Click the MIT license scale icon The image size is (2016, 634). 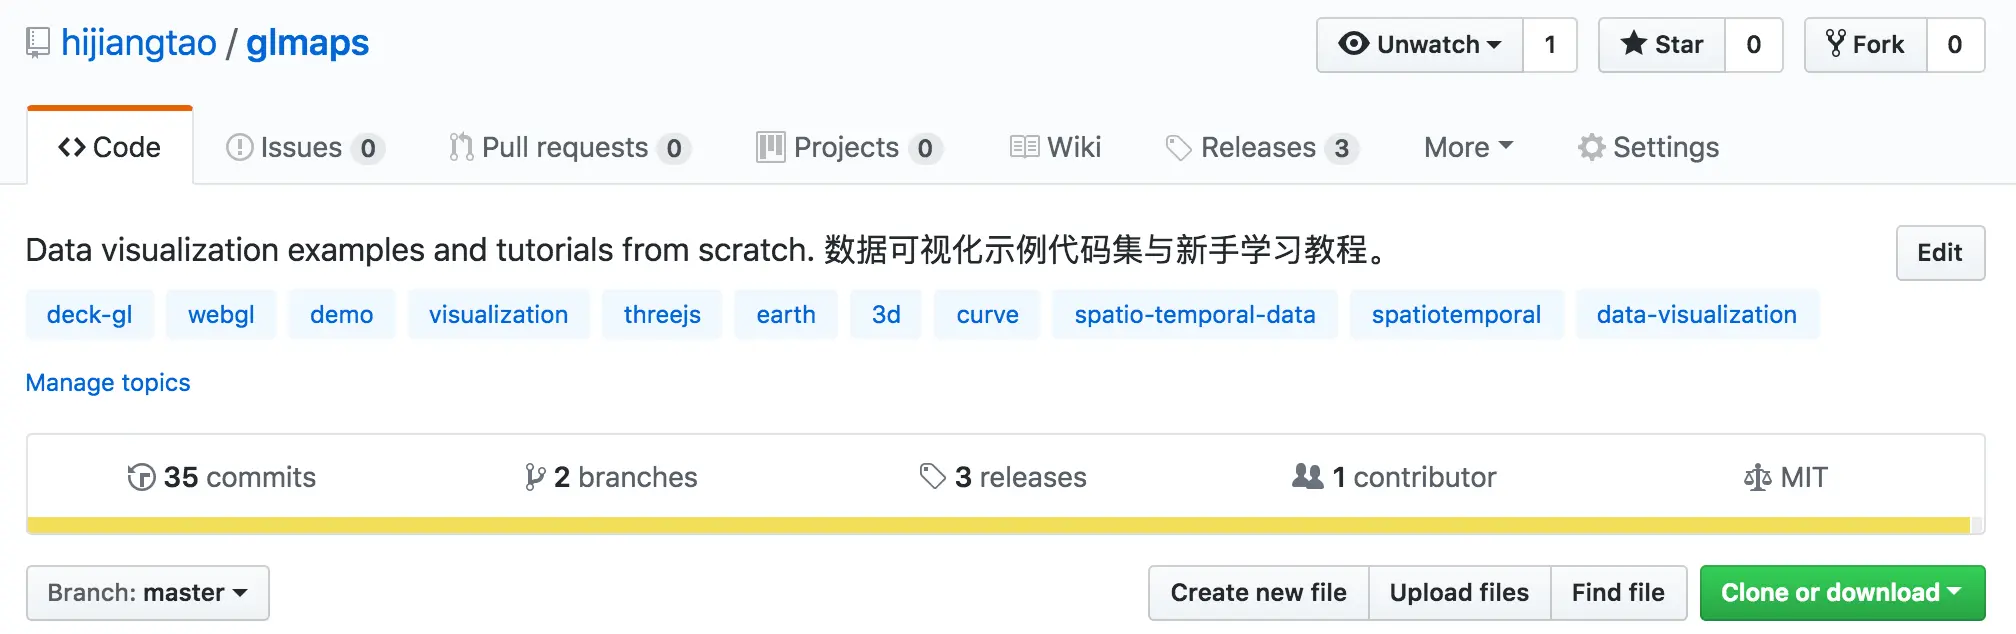[x=1757, y=478]
